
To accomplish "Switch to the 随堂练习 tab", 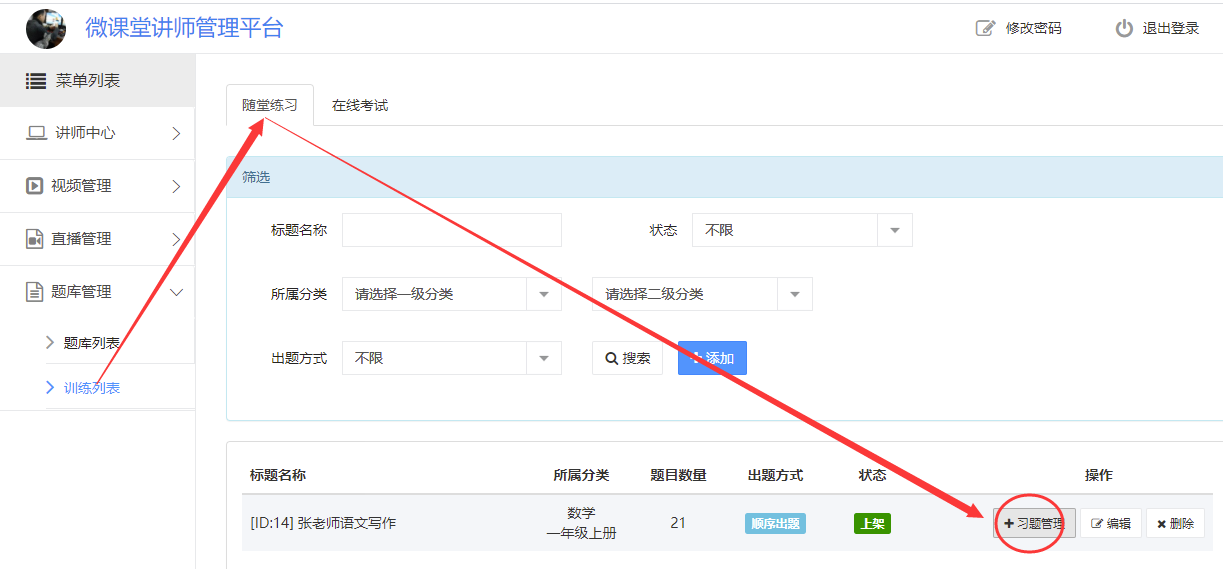I will click(x=270, y=105).
